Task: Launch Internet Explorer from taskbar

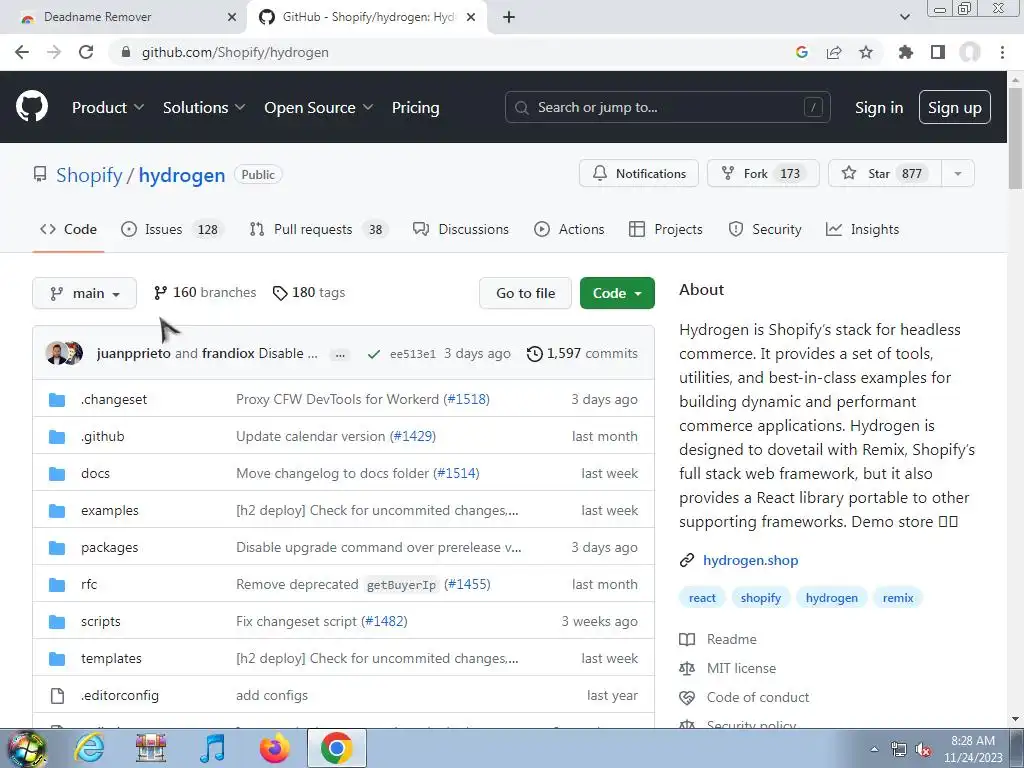Action: point(89,748)
